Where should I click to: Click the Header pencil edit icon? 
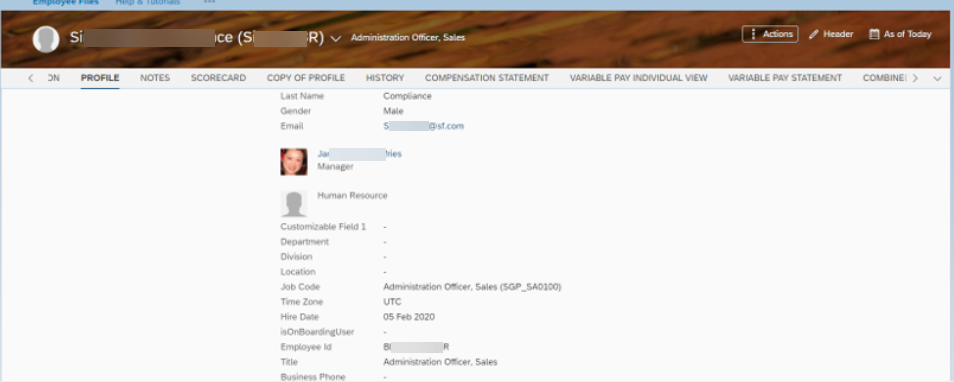pos(813,35)
